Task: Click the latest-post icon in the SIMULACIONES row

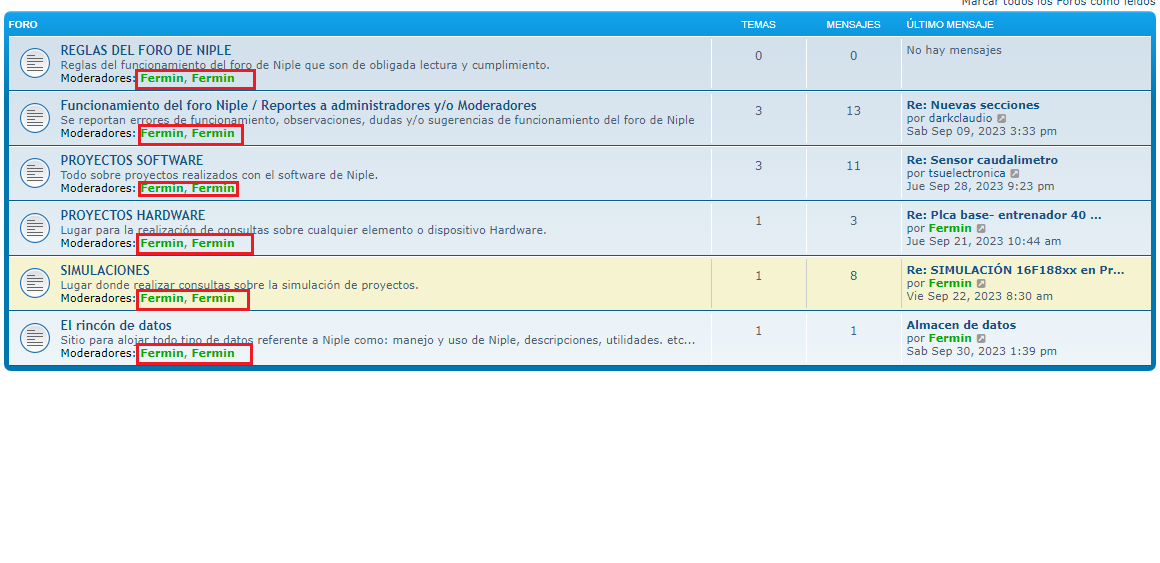Action: pyautogui.click(x=981, y=284)
